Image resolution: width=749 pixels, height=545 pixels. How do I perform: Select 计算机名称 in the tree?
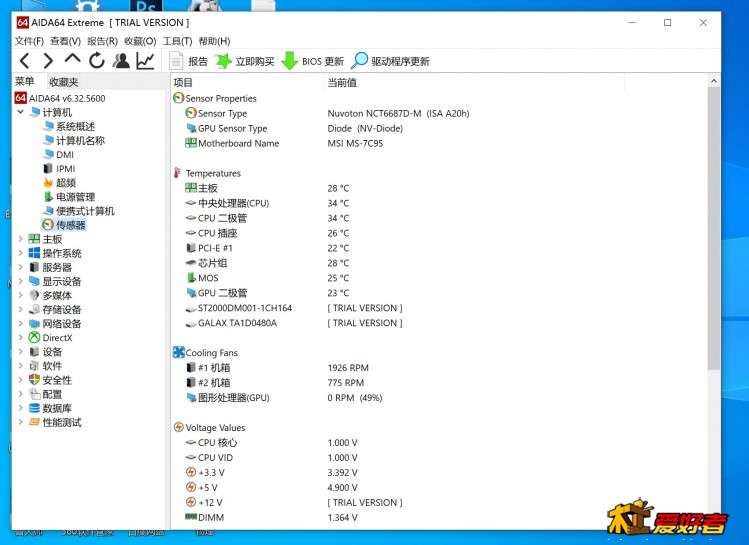tap(74, 140)
